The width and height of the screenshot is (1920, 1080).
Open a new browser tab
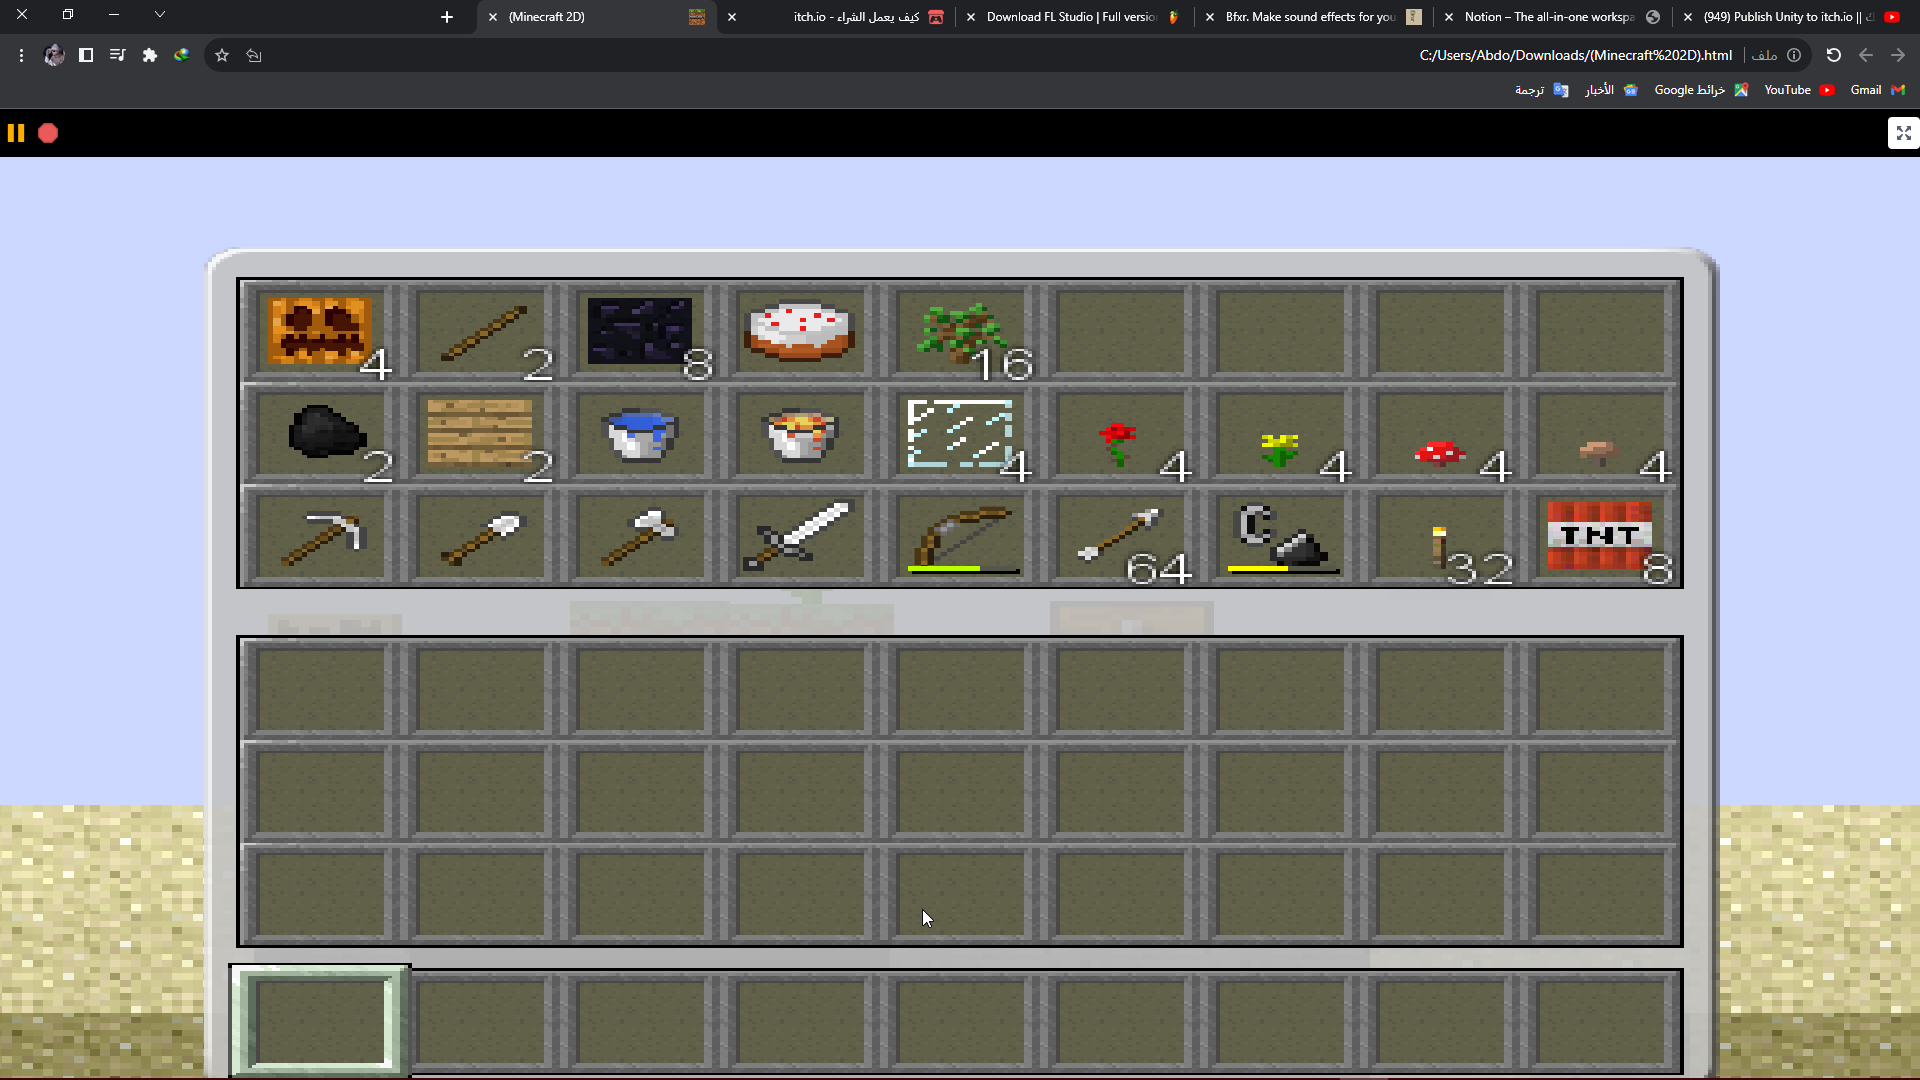pos(447,17)
